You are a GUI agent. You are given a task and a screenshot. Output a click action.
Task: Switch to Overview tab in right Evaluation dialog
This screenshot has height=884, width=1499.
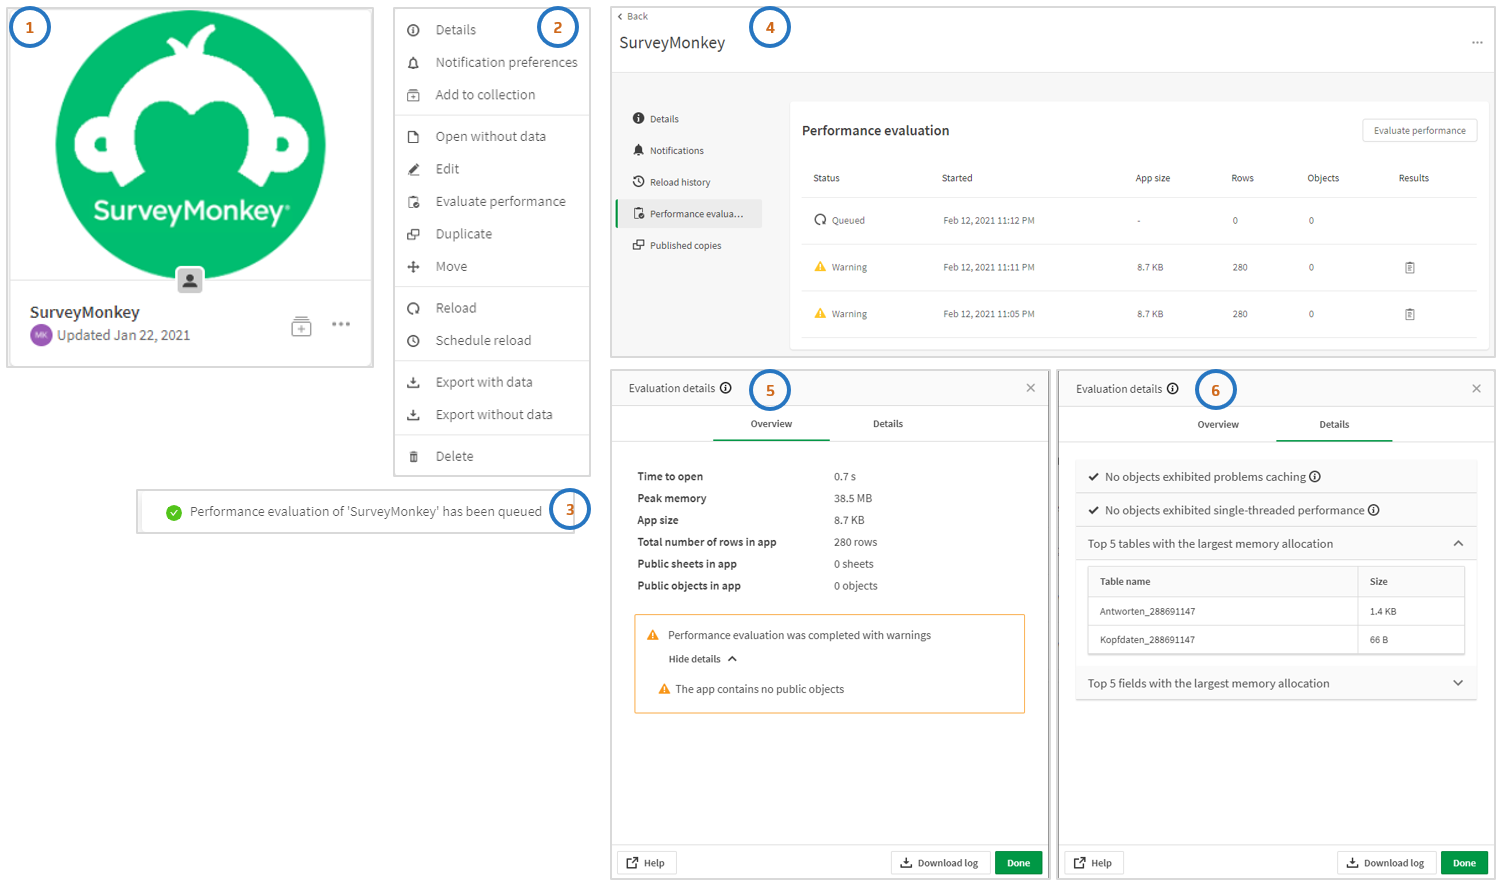pos(1218,425)
